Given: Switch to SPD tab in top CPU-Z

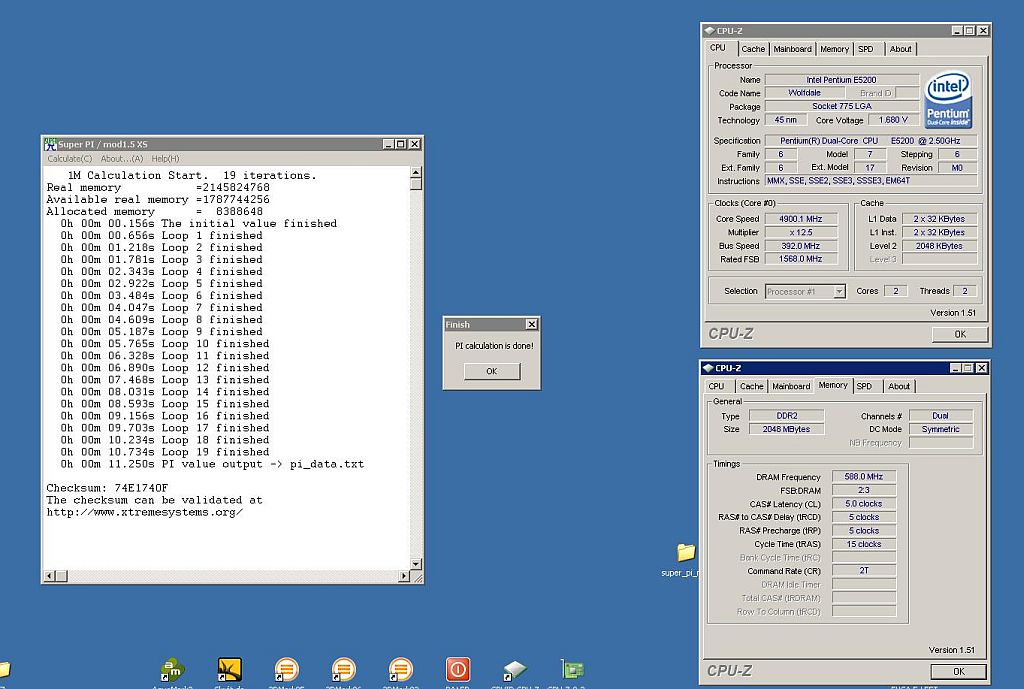Looking at the screenshot, I should [866, 49].
